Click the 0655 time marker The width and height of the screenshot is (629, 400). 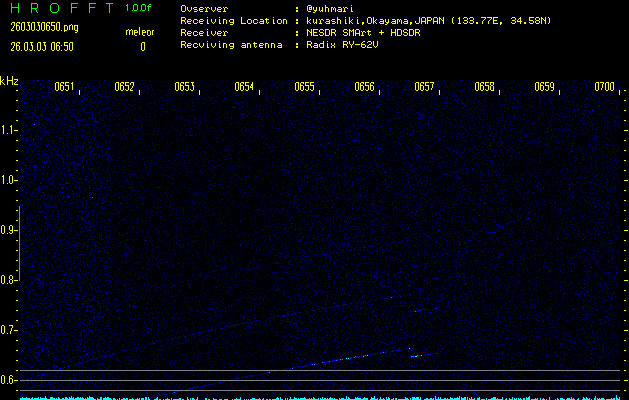click(304, 87)
